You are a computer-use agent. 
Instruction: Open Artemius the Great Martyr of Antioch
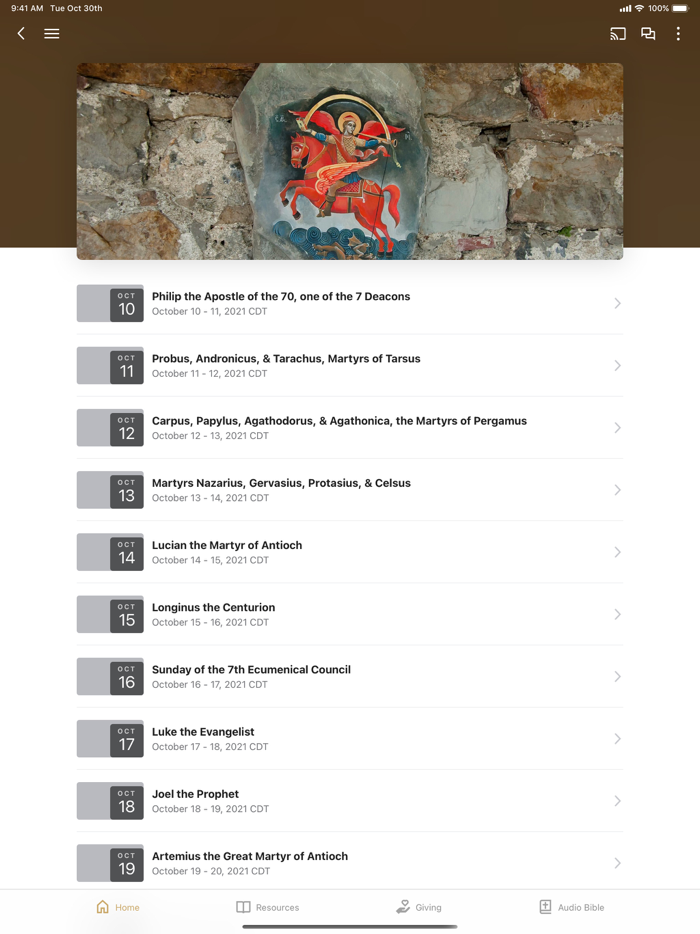pyautogui.click(x=350, y=863)
